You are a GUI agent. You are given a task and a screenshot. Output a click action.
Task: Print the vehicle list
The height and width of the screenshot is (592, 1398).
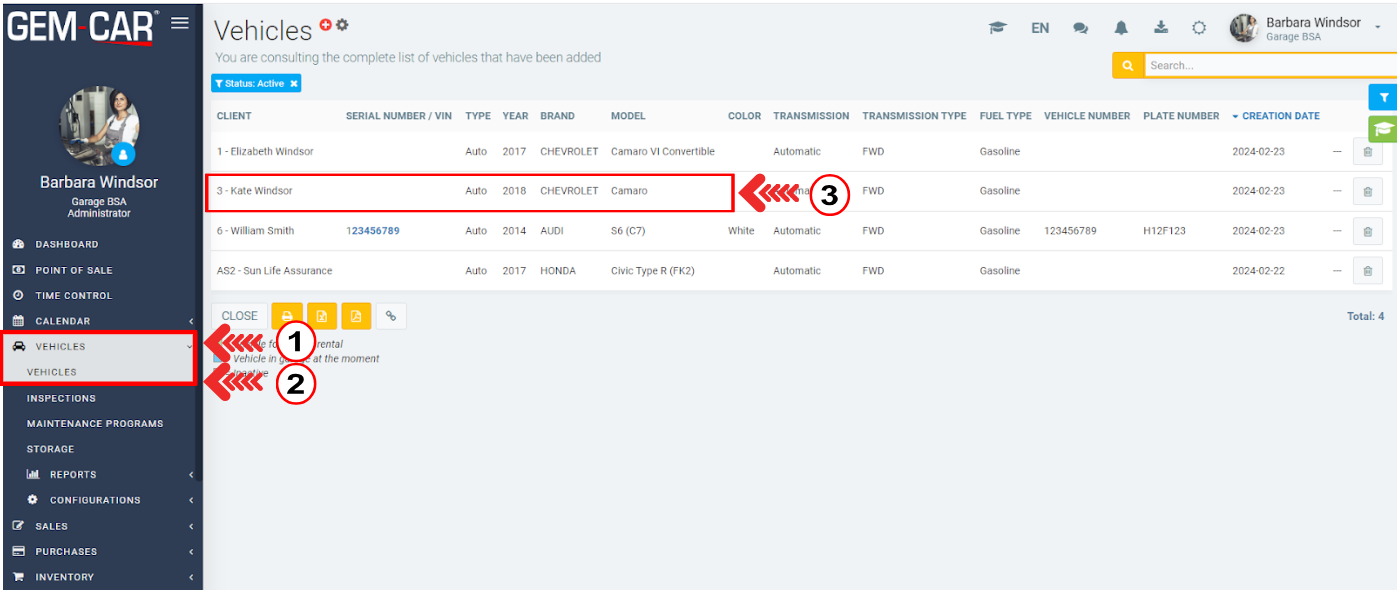(287, 316)
